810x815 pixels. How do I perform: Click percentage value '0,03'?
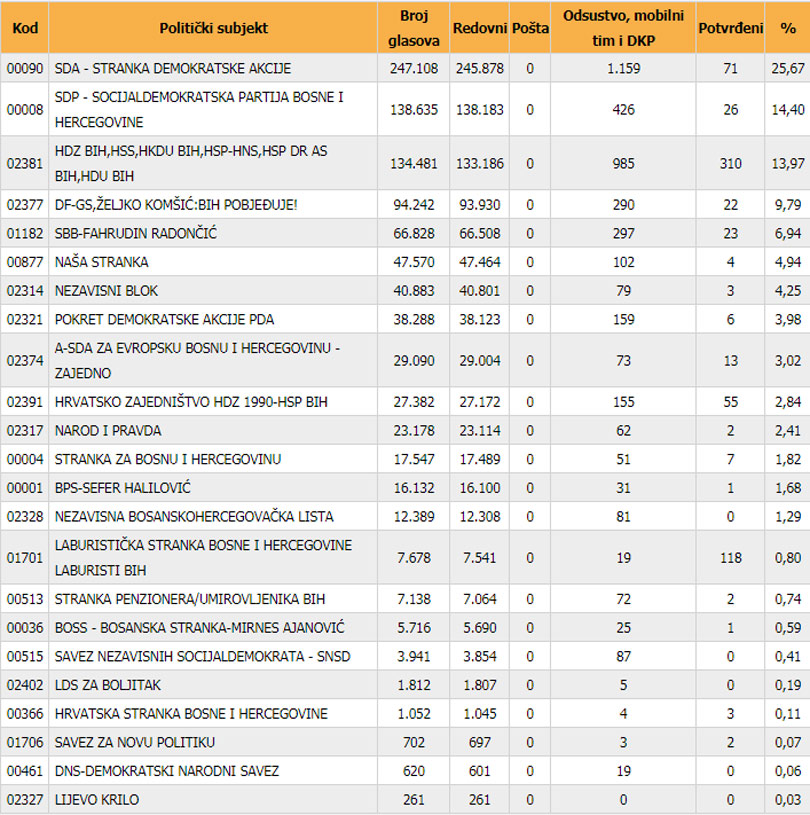[788, 798]
